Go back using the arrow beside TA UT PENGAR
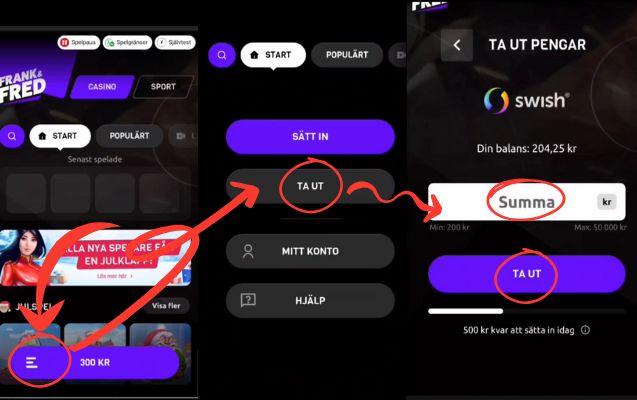637x400 pixels. tap(457, 45)
